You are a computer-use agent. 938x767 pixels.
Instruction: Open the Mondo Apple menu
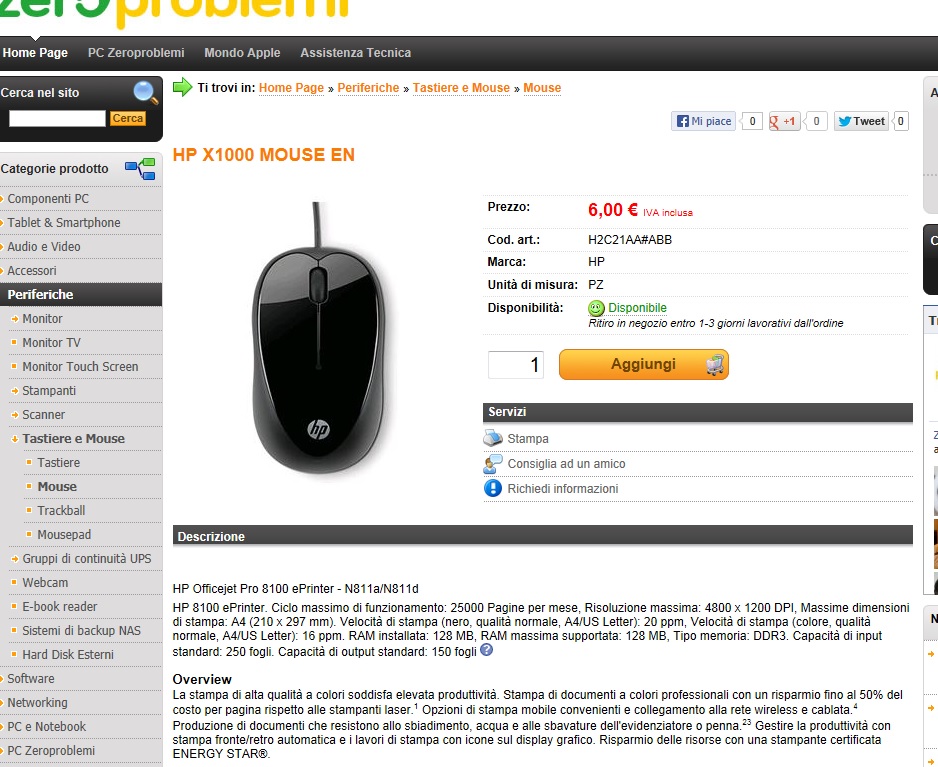coord(242,53)
